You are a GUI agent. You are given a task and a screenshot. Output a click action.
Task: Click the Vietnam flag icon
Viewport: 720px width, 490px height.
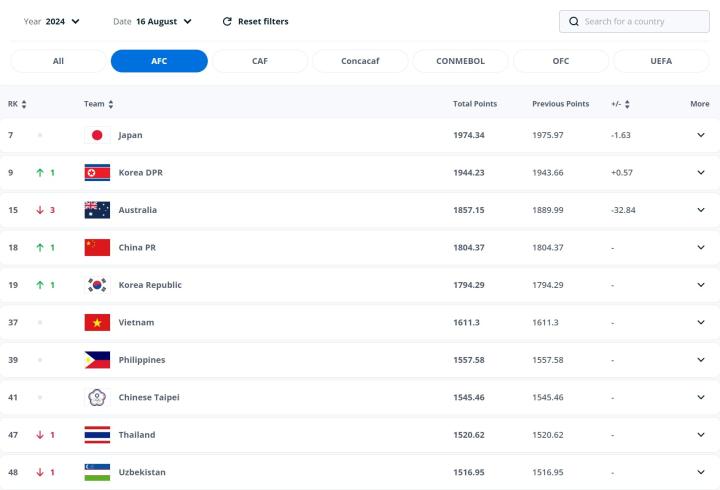click(x=97, y=322)
